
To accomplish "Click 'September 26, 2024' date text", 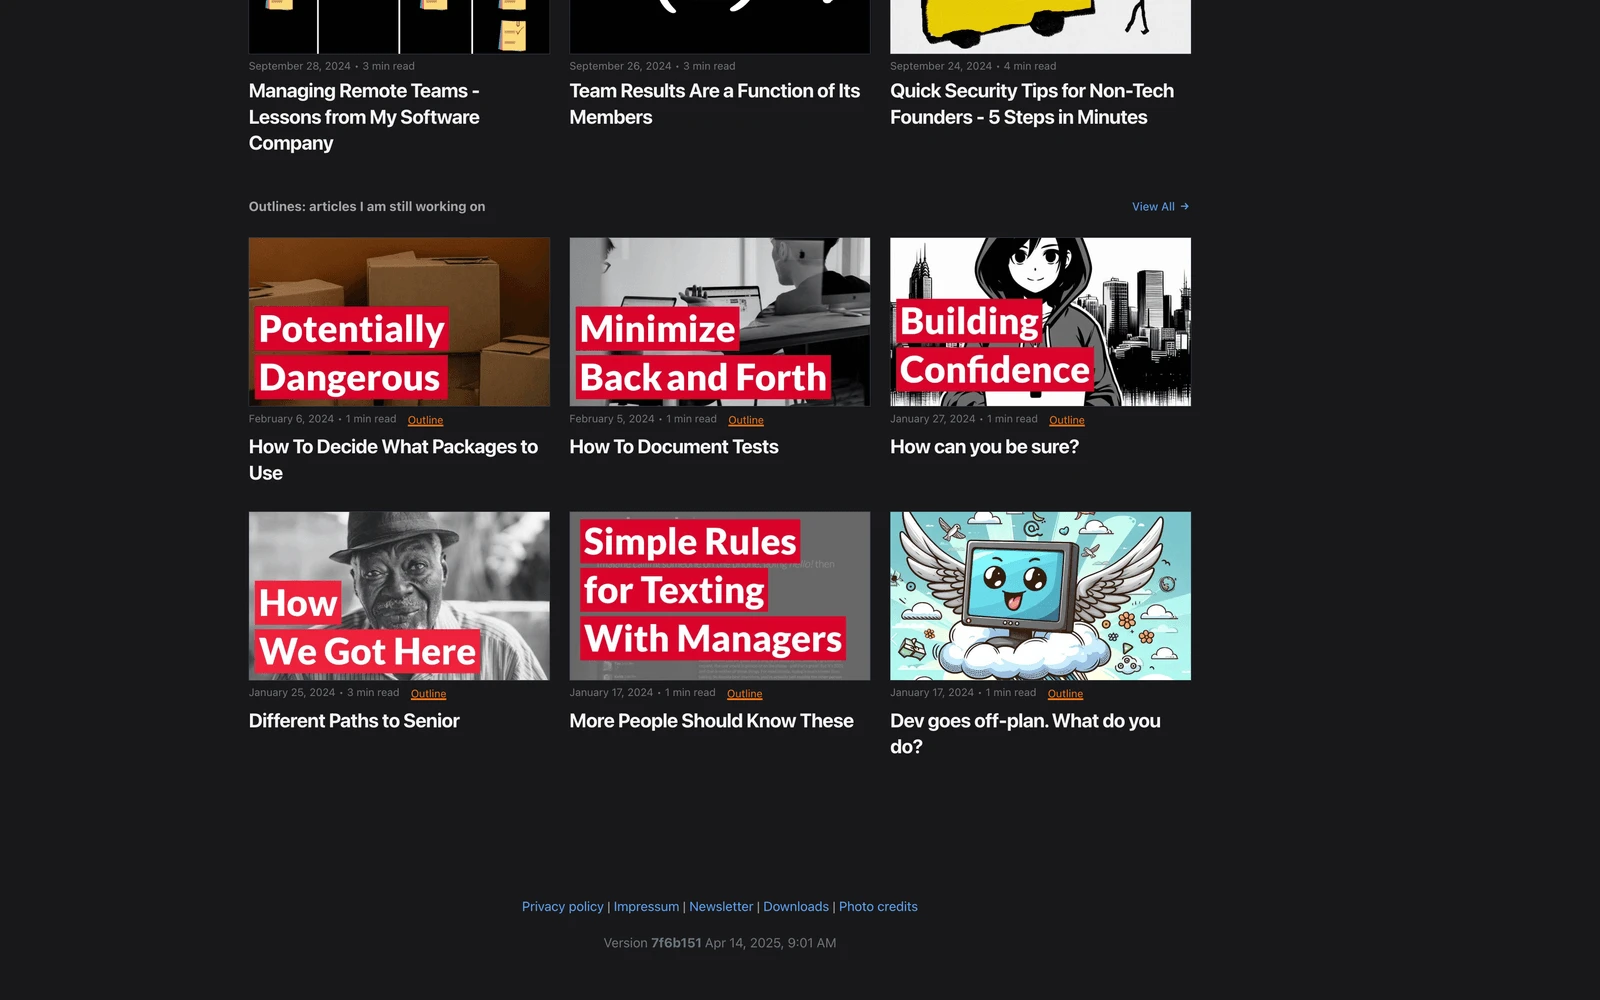I will (x=620, y=66).
